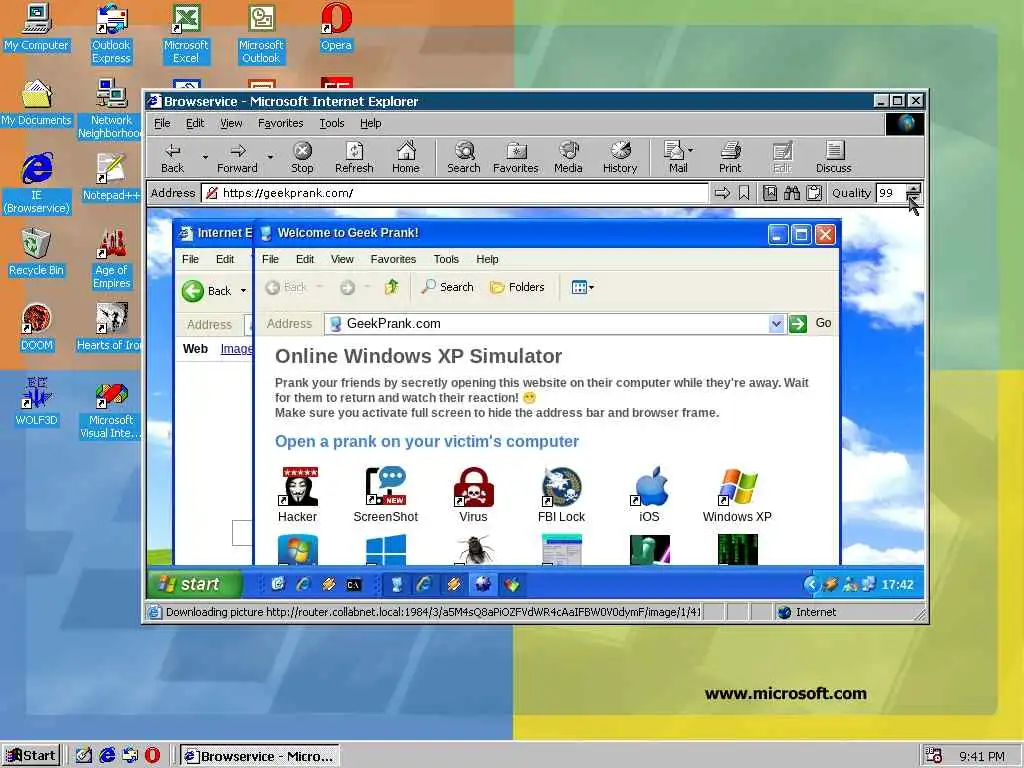
Task: Stop page loading with Stop icon
Action: coord(302,158)
